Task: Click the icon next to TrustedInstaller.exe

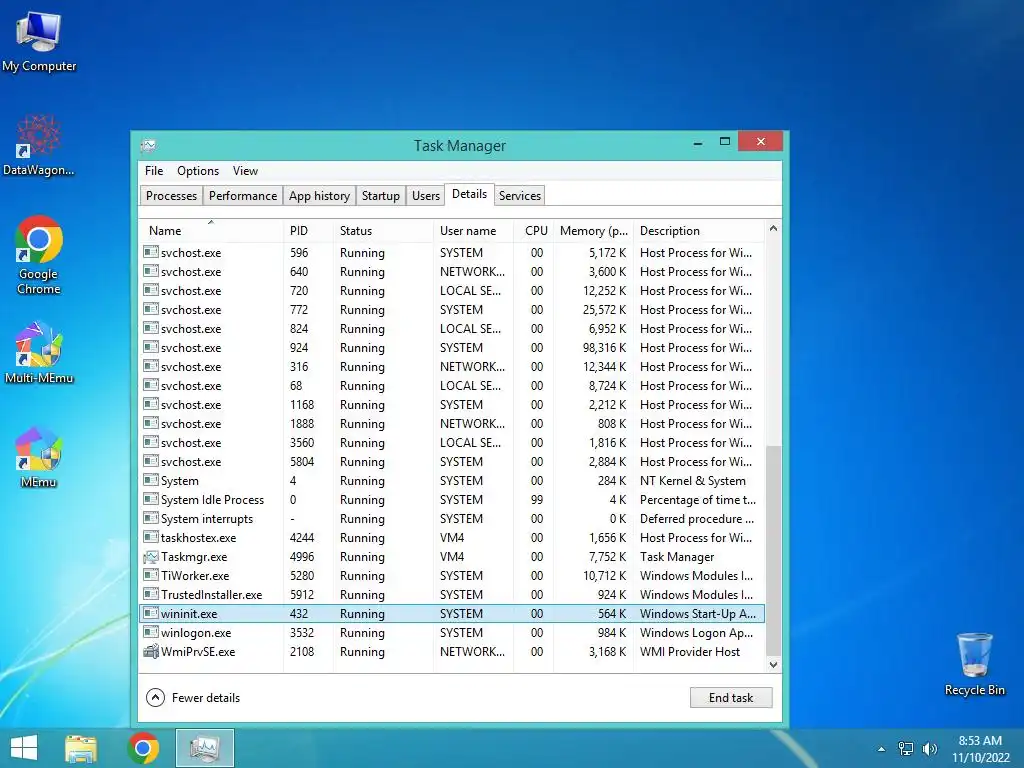Action: [x=151, y=595]
